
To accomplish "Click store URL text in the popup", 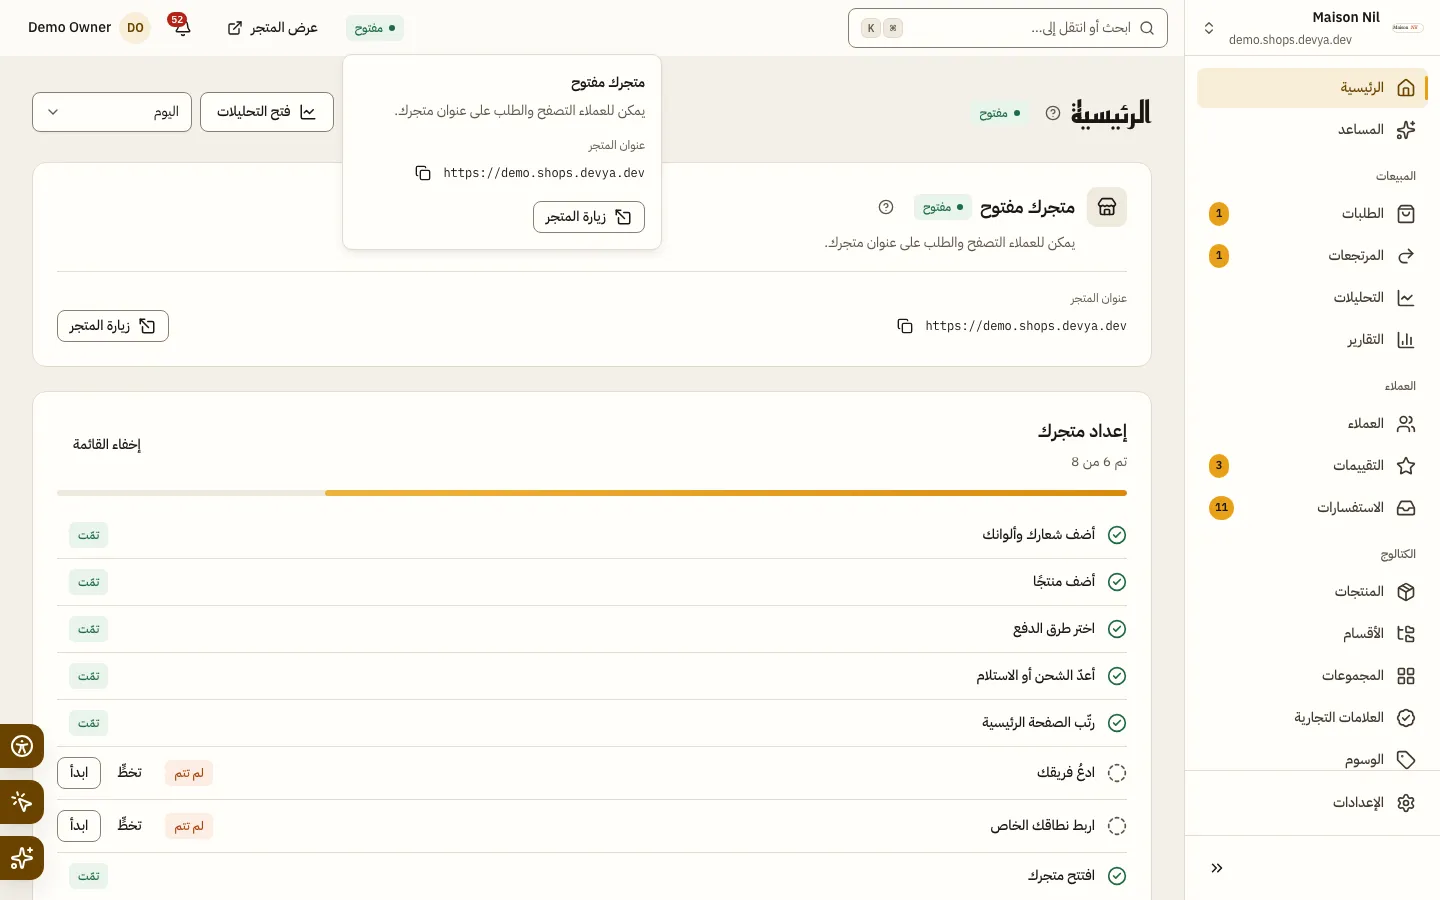I will (544, 173).
